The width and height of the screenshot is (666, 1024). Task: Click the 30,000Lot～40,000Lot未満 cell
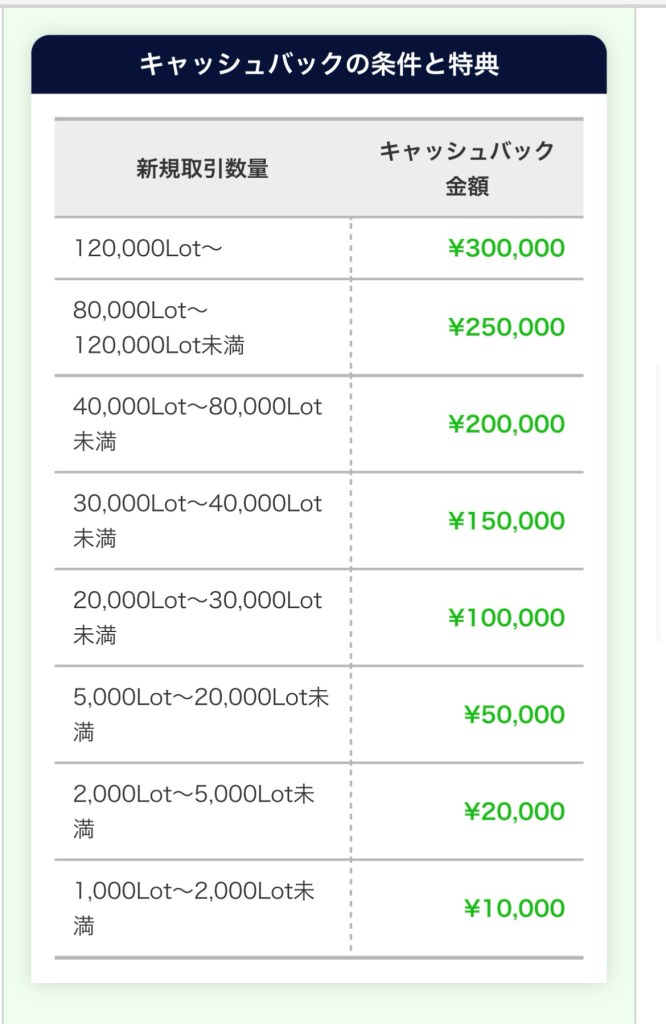(x=197, y=521)
